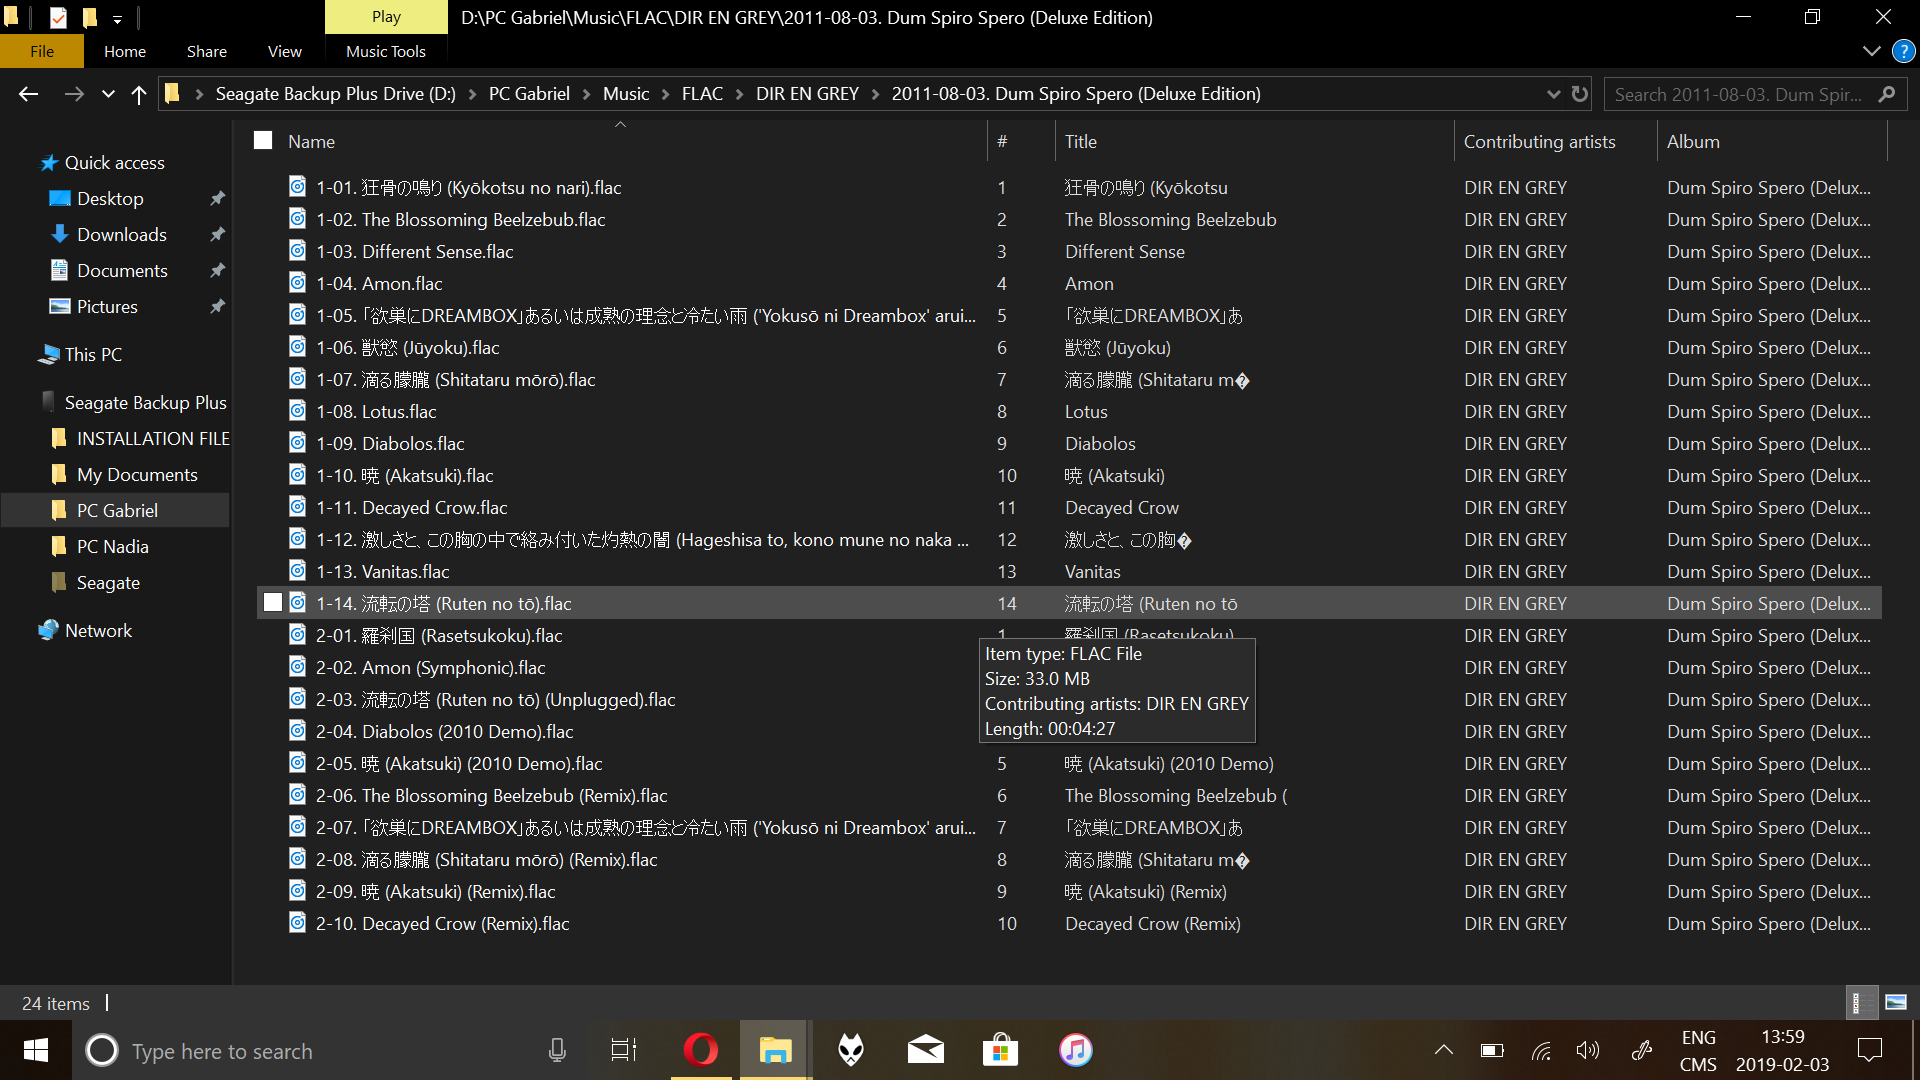Expand the ribbon with the chevron
The height and width of the screenshot is (1080, 1920).
[1871, 51]
